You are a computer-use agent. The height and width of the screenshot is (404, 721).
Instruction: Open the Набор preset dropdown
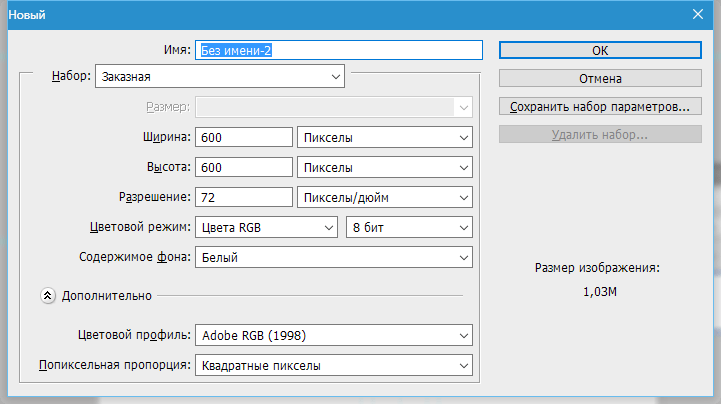220,76
